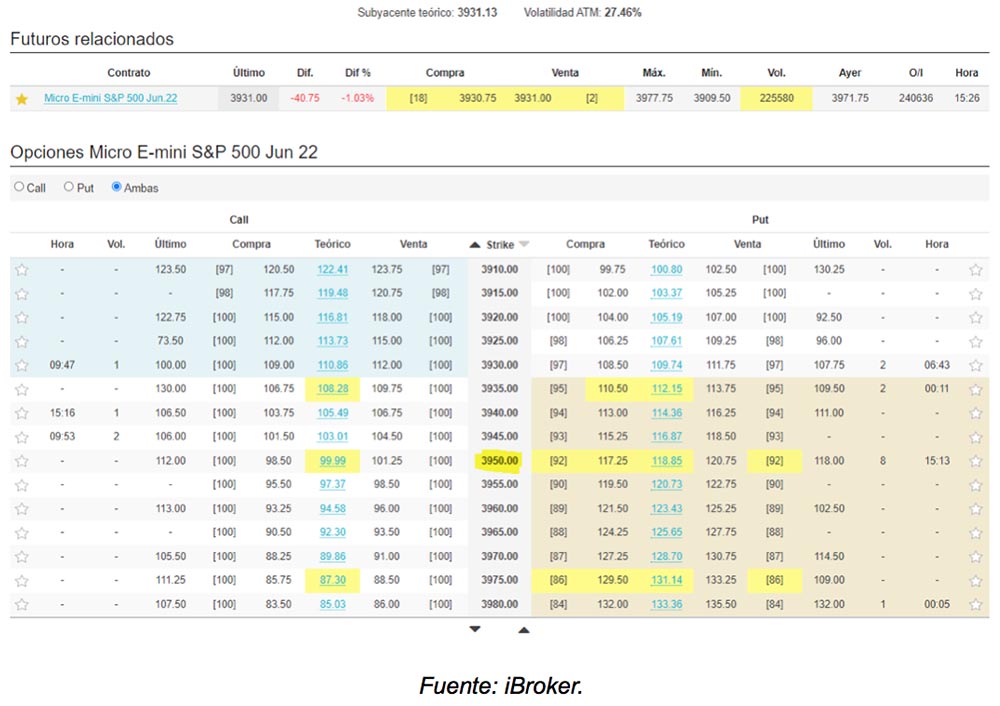Image resolution: width=1000 pixels, height=706 pixels.
Task: Star the put option at strike 3930.00
Action: (x=976, y=365)
